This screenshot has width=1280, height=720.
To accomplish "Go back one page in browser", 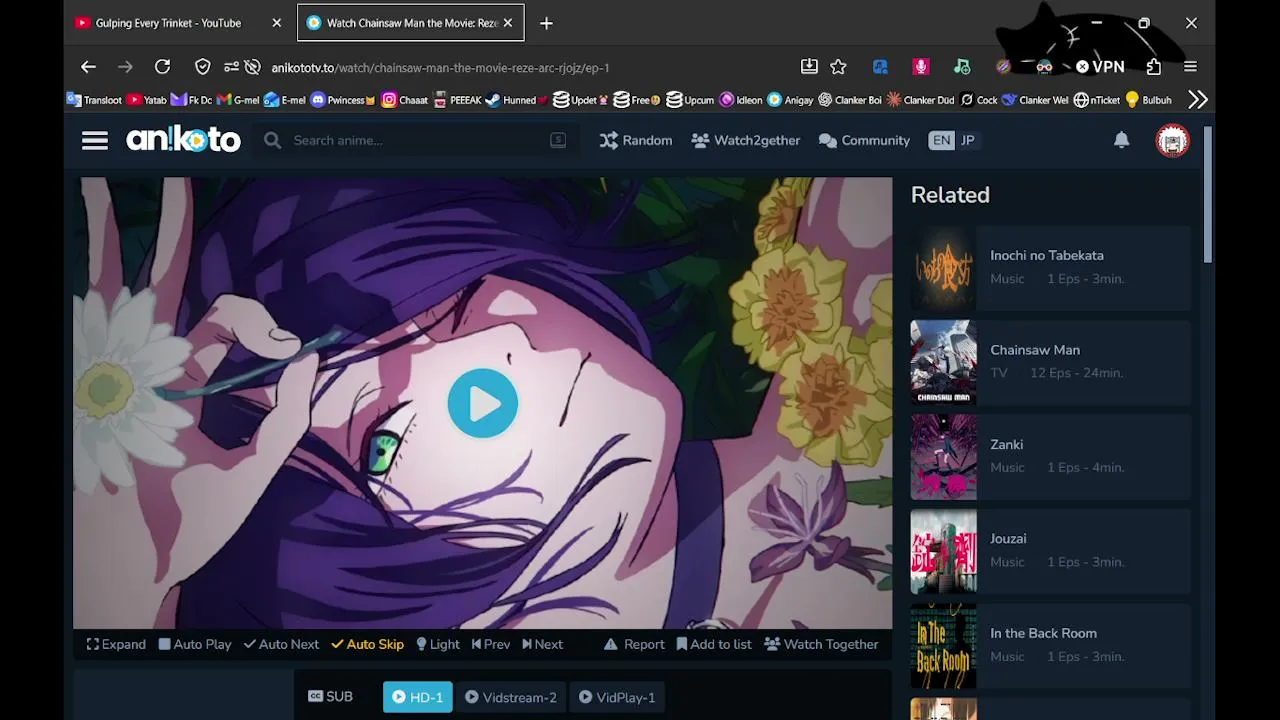I will click(x=88, y=67).
